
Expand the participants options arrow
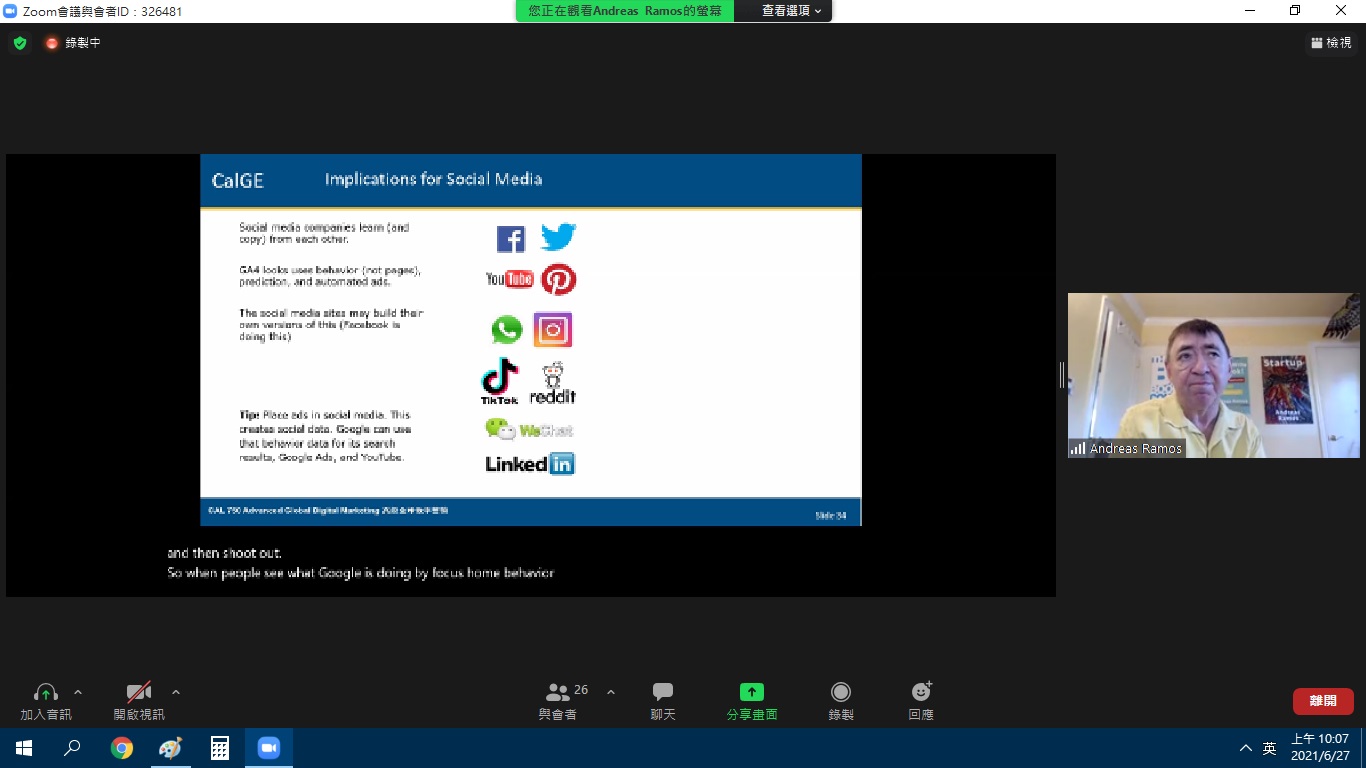click(x=611, y=692)
